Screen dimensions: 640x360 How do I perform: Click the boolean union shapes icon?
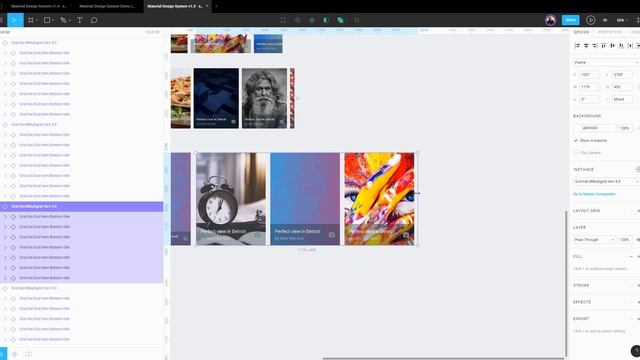click(x=340, y=20)
